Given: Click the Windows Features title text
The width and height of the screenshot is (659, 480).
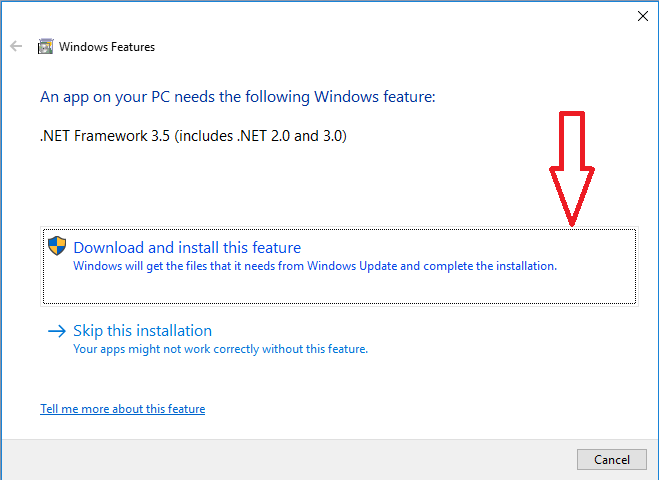Looking at the screenshot, I should 107,47.
